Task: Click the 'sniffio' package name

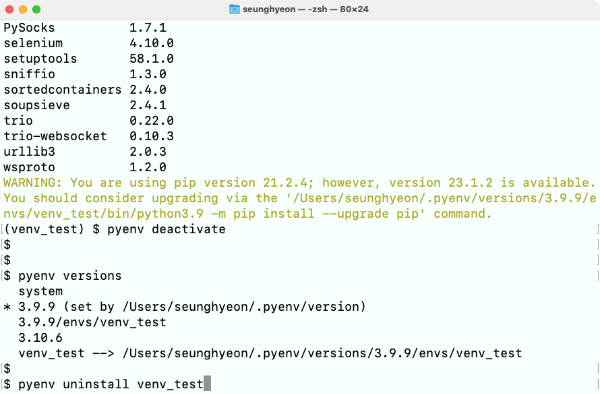Action: click(29, 74)
